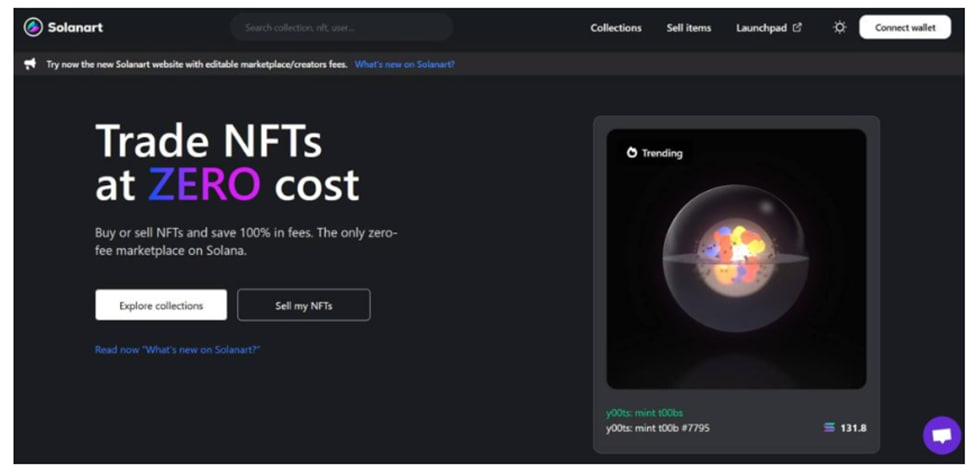Click the external link icon beside Launchpad
Image resolution: width=975 pixels, height=472 pixels.
[797, 27]
